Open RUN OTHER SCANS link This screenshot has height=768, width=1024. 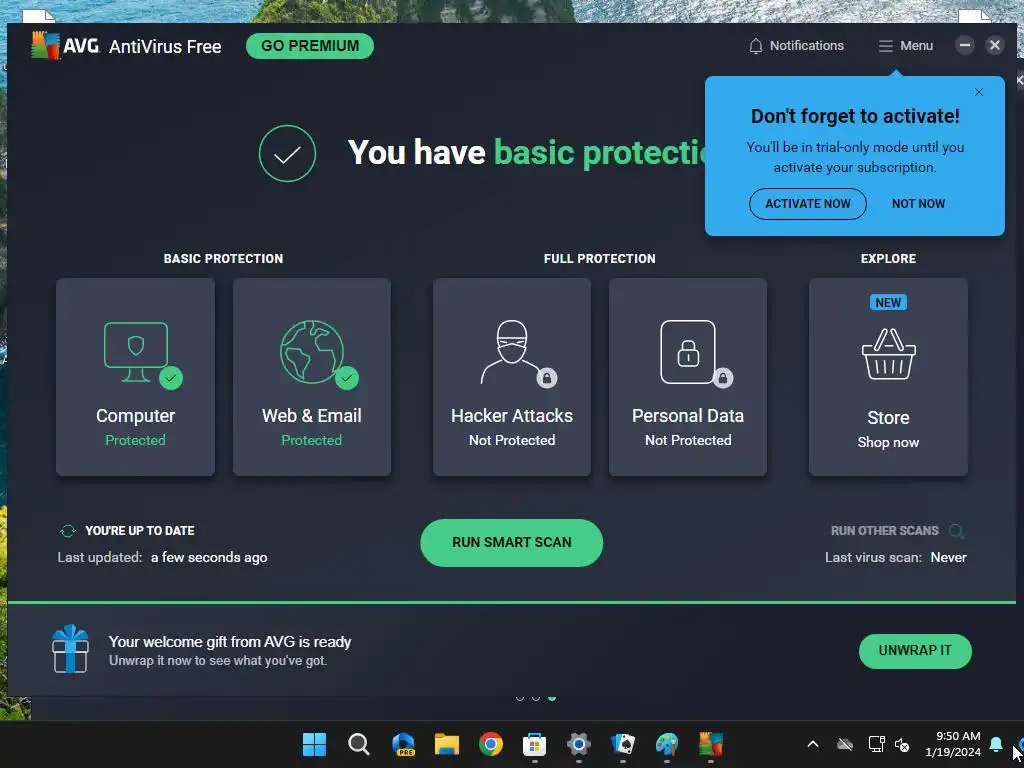pyautogui.click(x=884, y=531)
